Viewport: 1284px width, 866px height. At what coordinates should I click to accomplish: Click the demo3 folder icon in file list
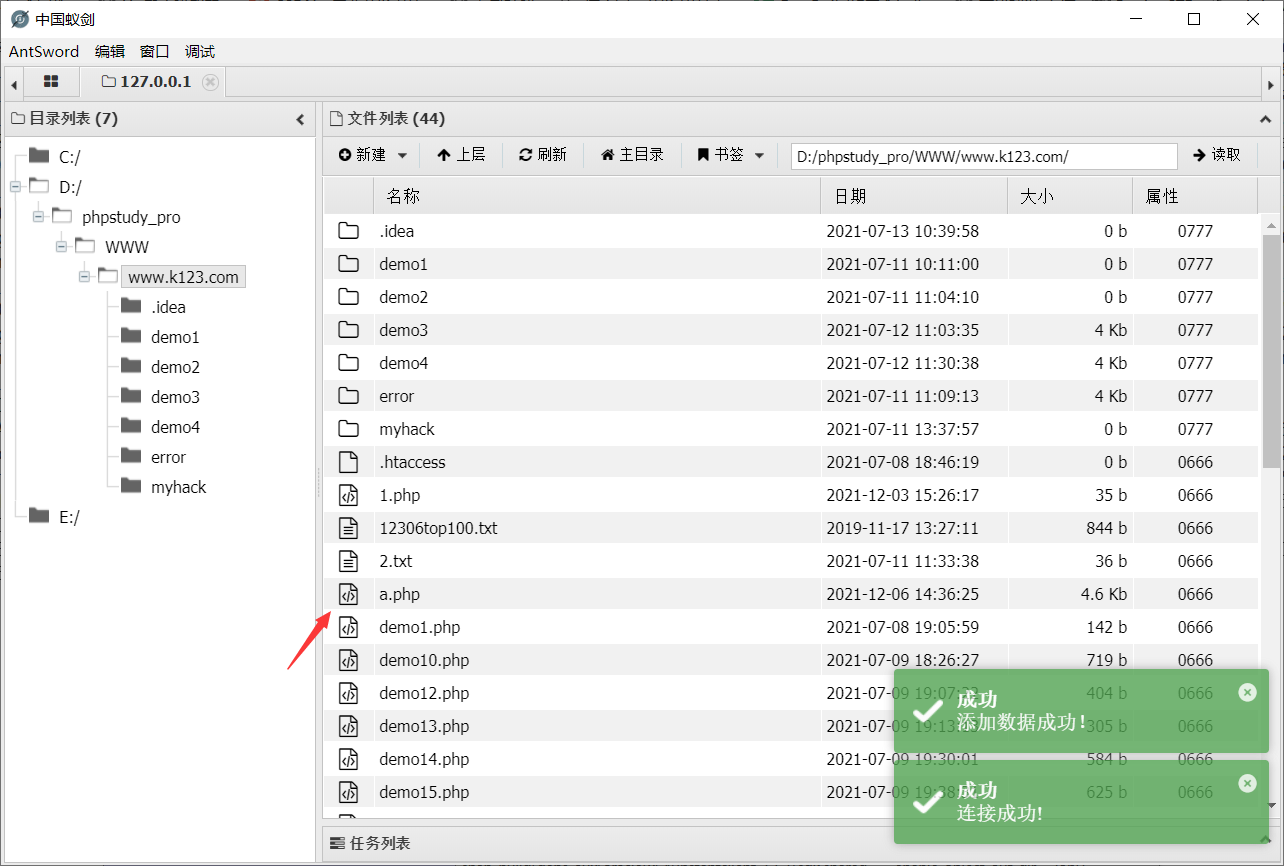[348, 330]
